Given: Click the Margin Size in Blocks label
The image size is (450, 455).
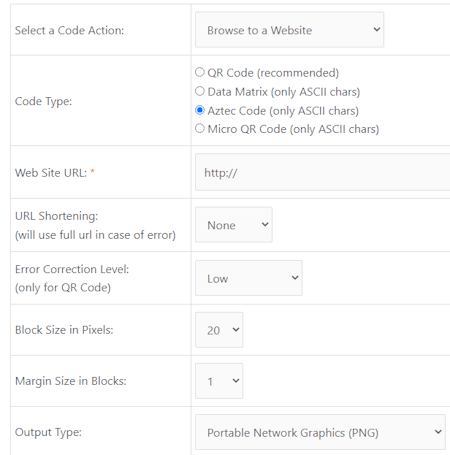Looking at the screenshot, I should click(71, 381).
